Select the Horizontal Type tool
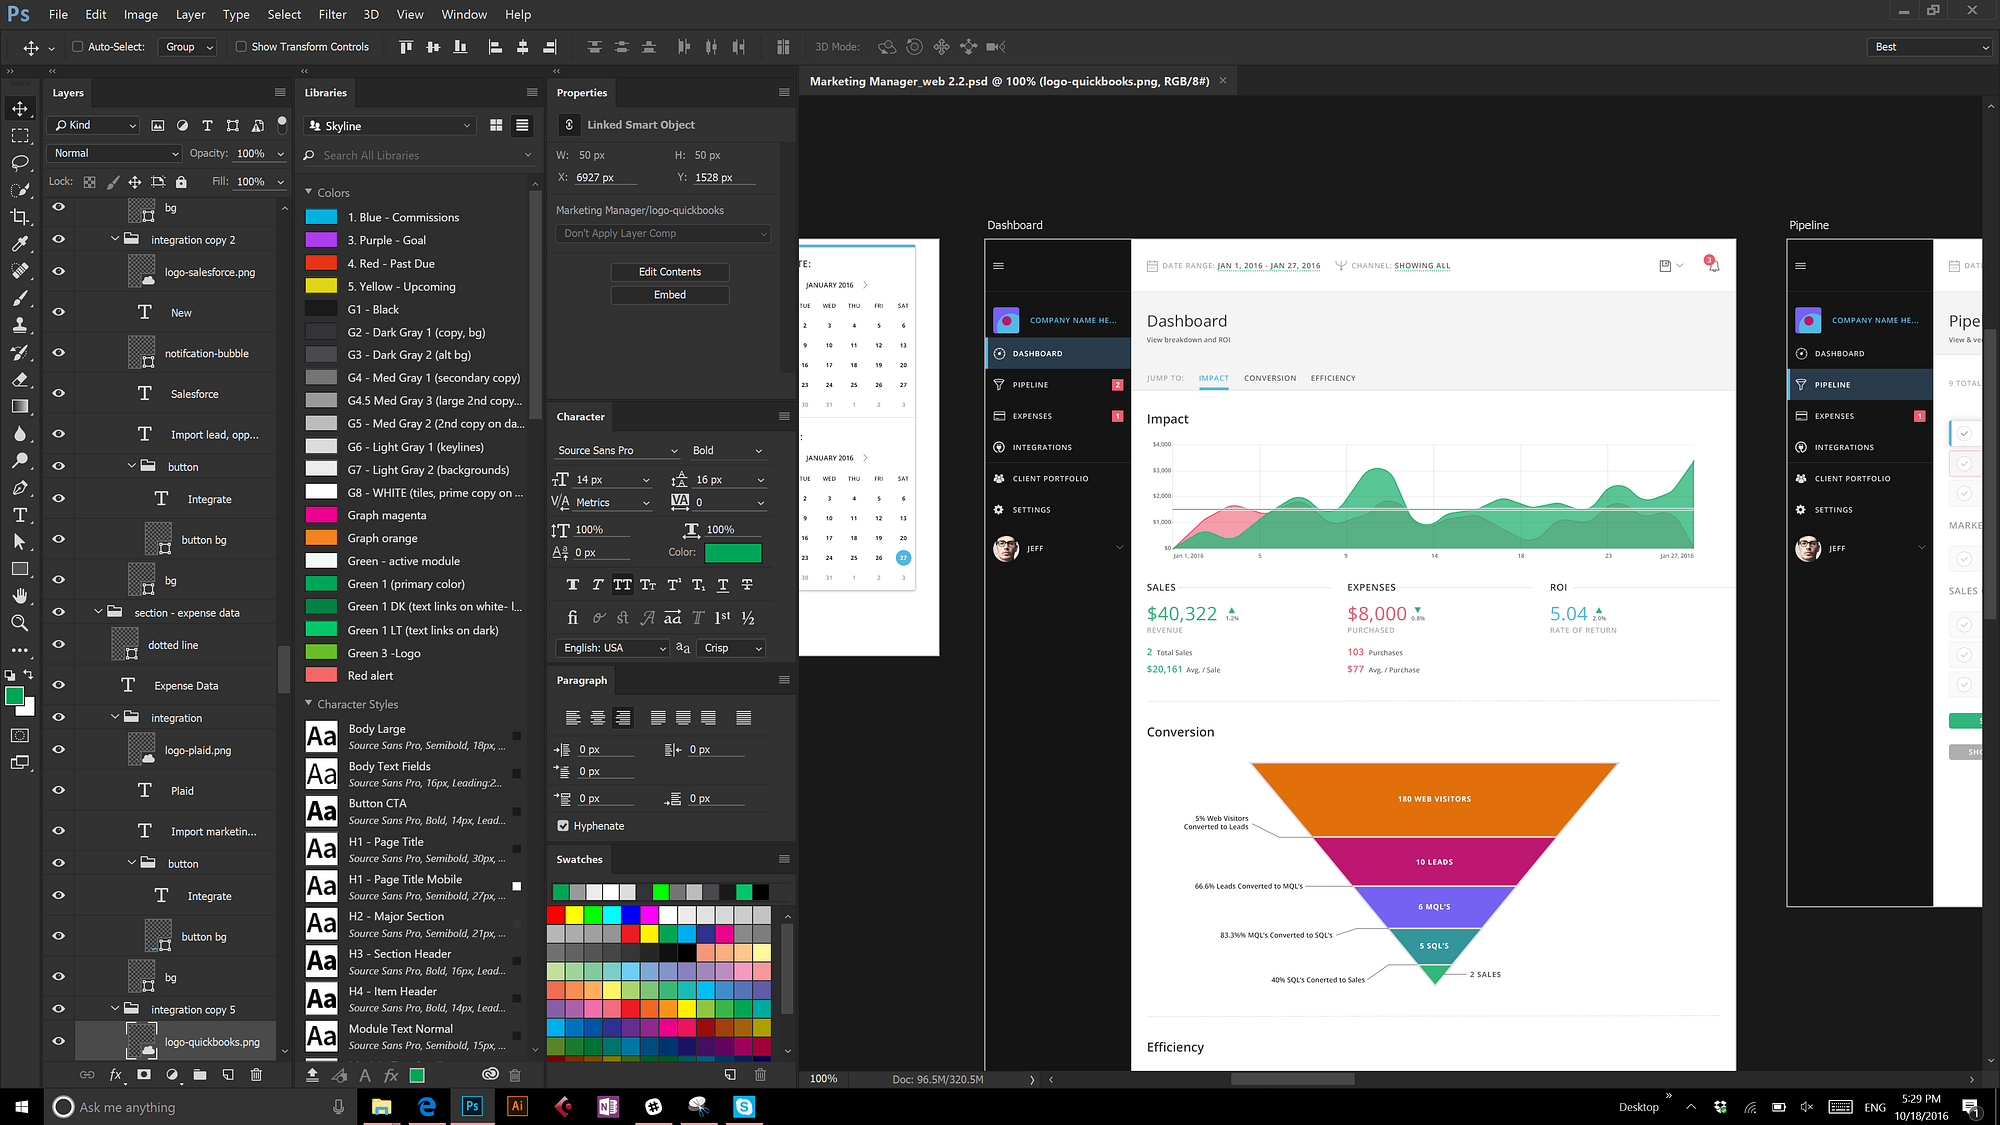2000x1125 pixels. pos(19,515)
